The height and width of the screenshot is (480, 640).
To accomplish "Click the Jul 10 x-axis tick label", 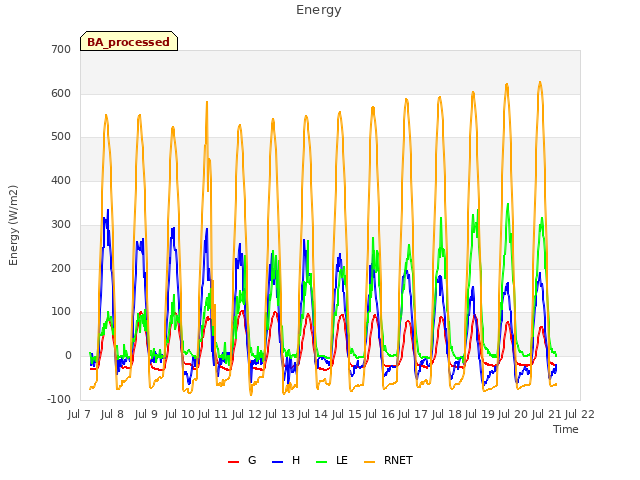I will (180, 414).
